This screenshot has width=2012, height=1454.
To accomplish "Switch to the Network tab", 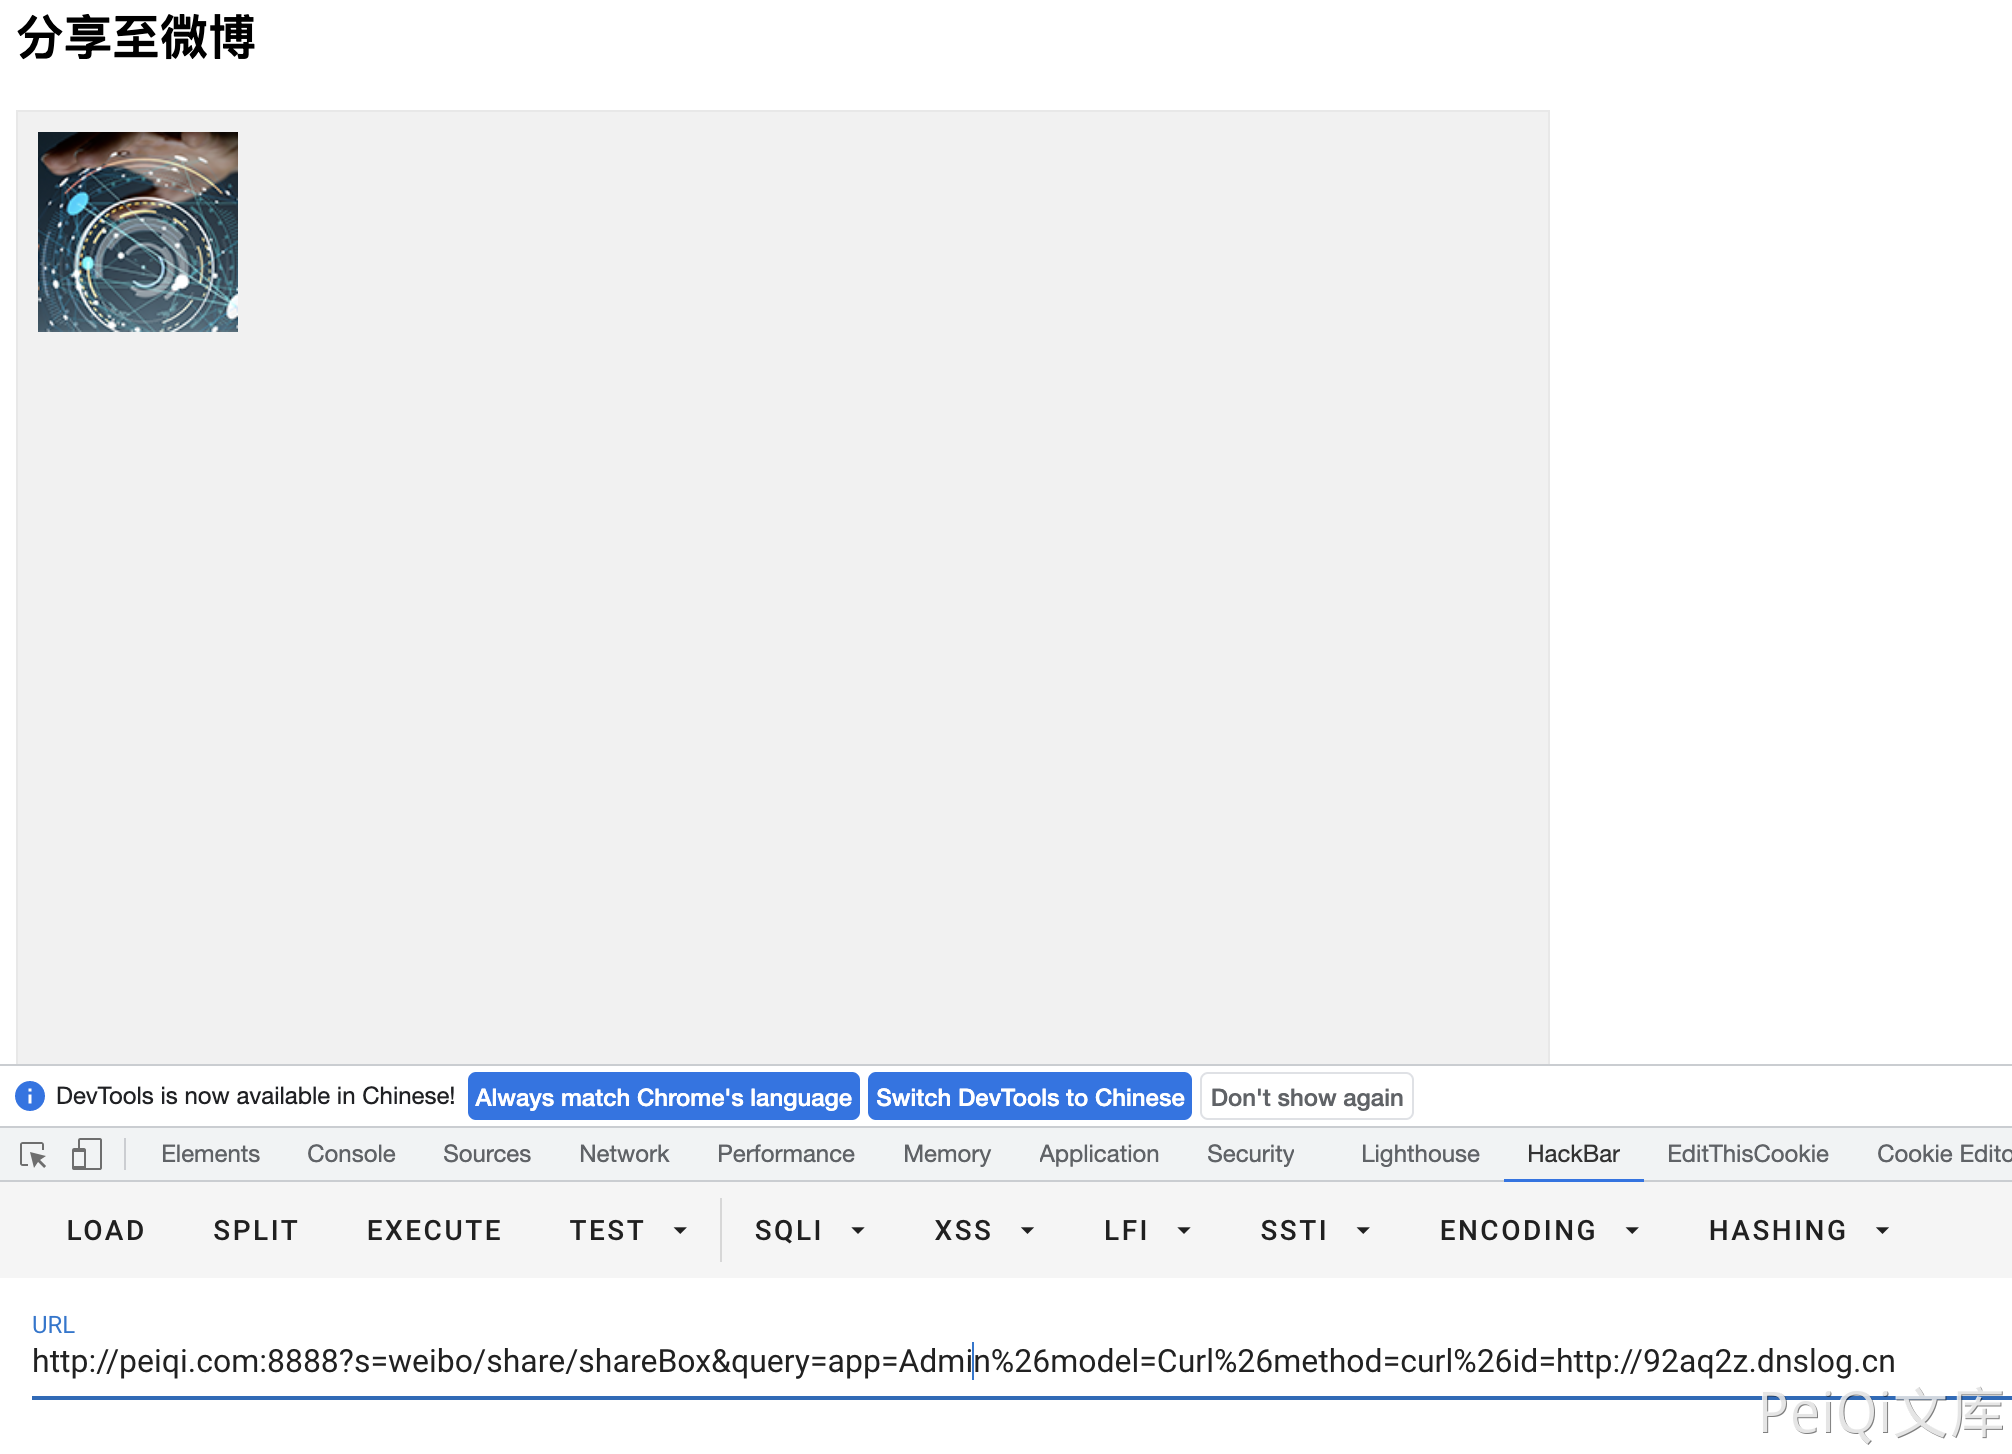I will point(624,1154).
